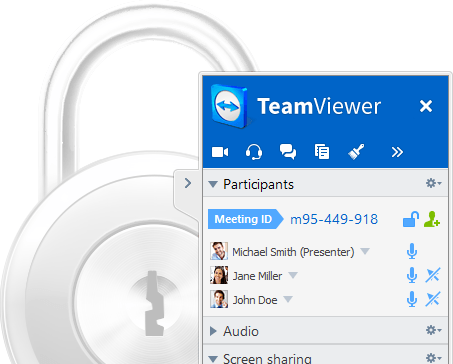The width and height of the screenshot is (453, 364).
Task: Open the whiteboard brush tool
Action: pos(356,152)
